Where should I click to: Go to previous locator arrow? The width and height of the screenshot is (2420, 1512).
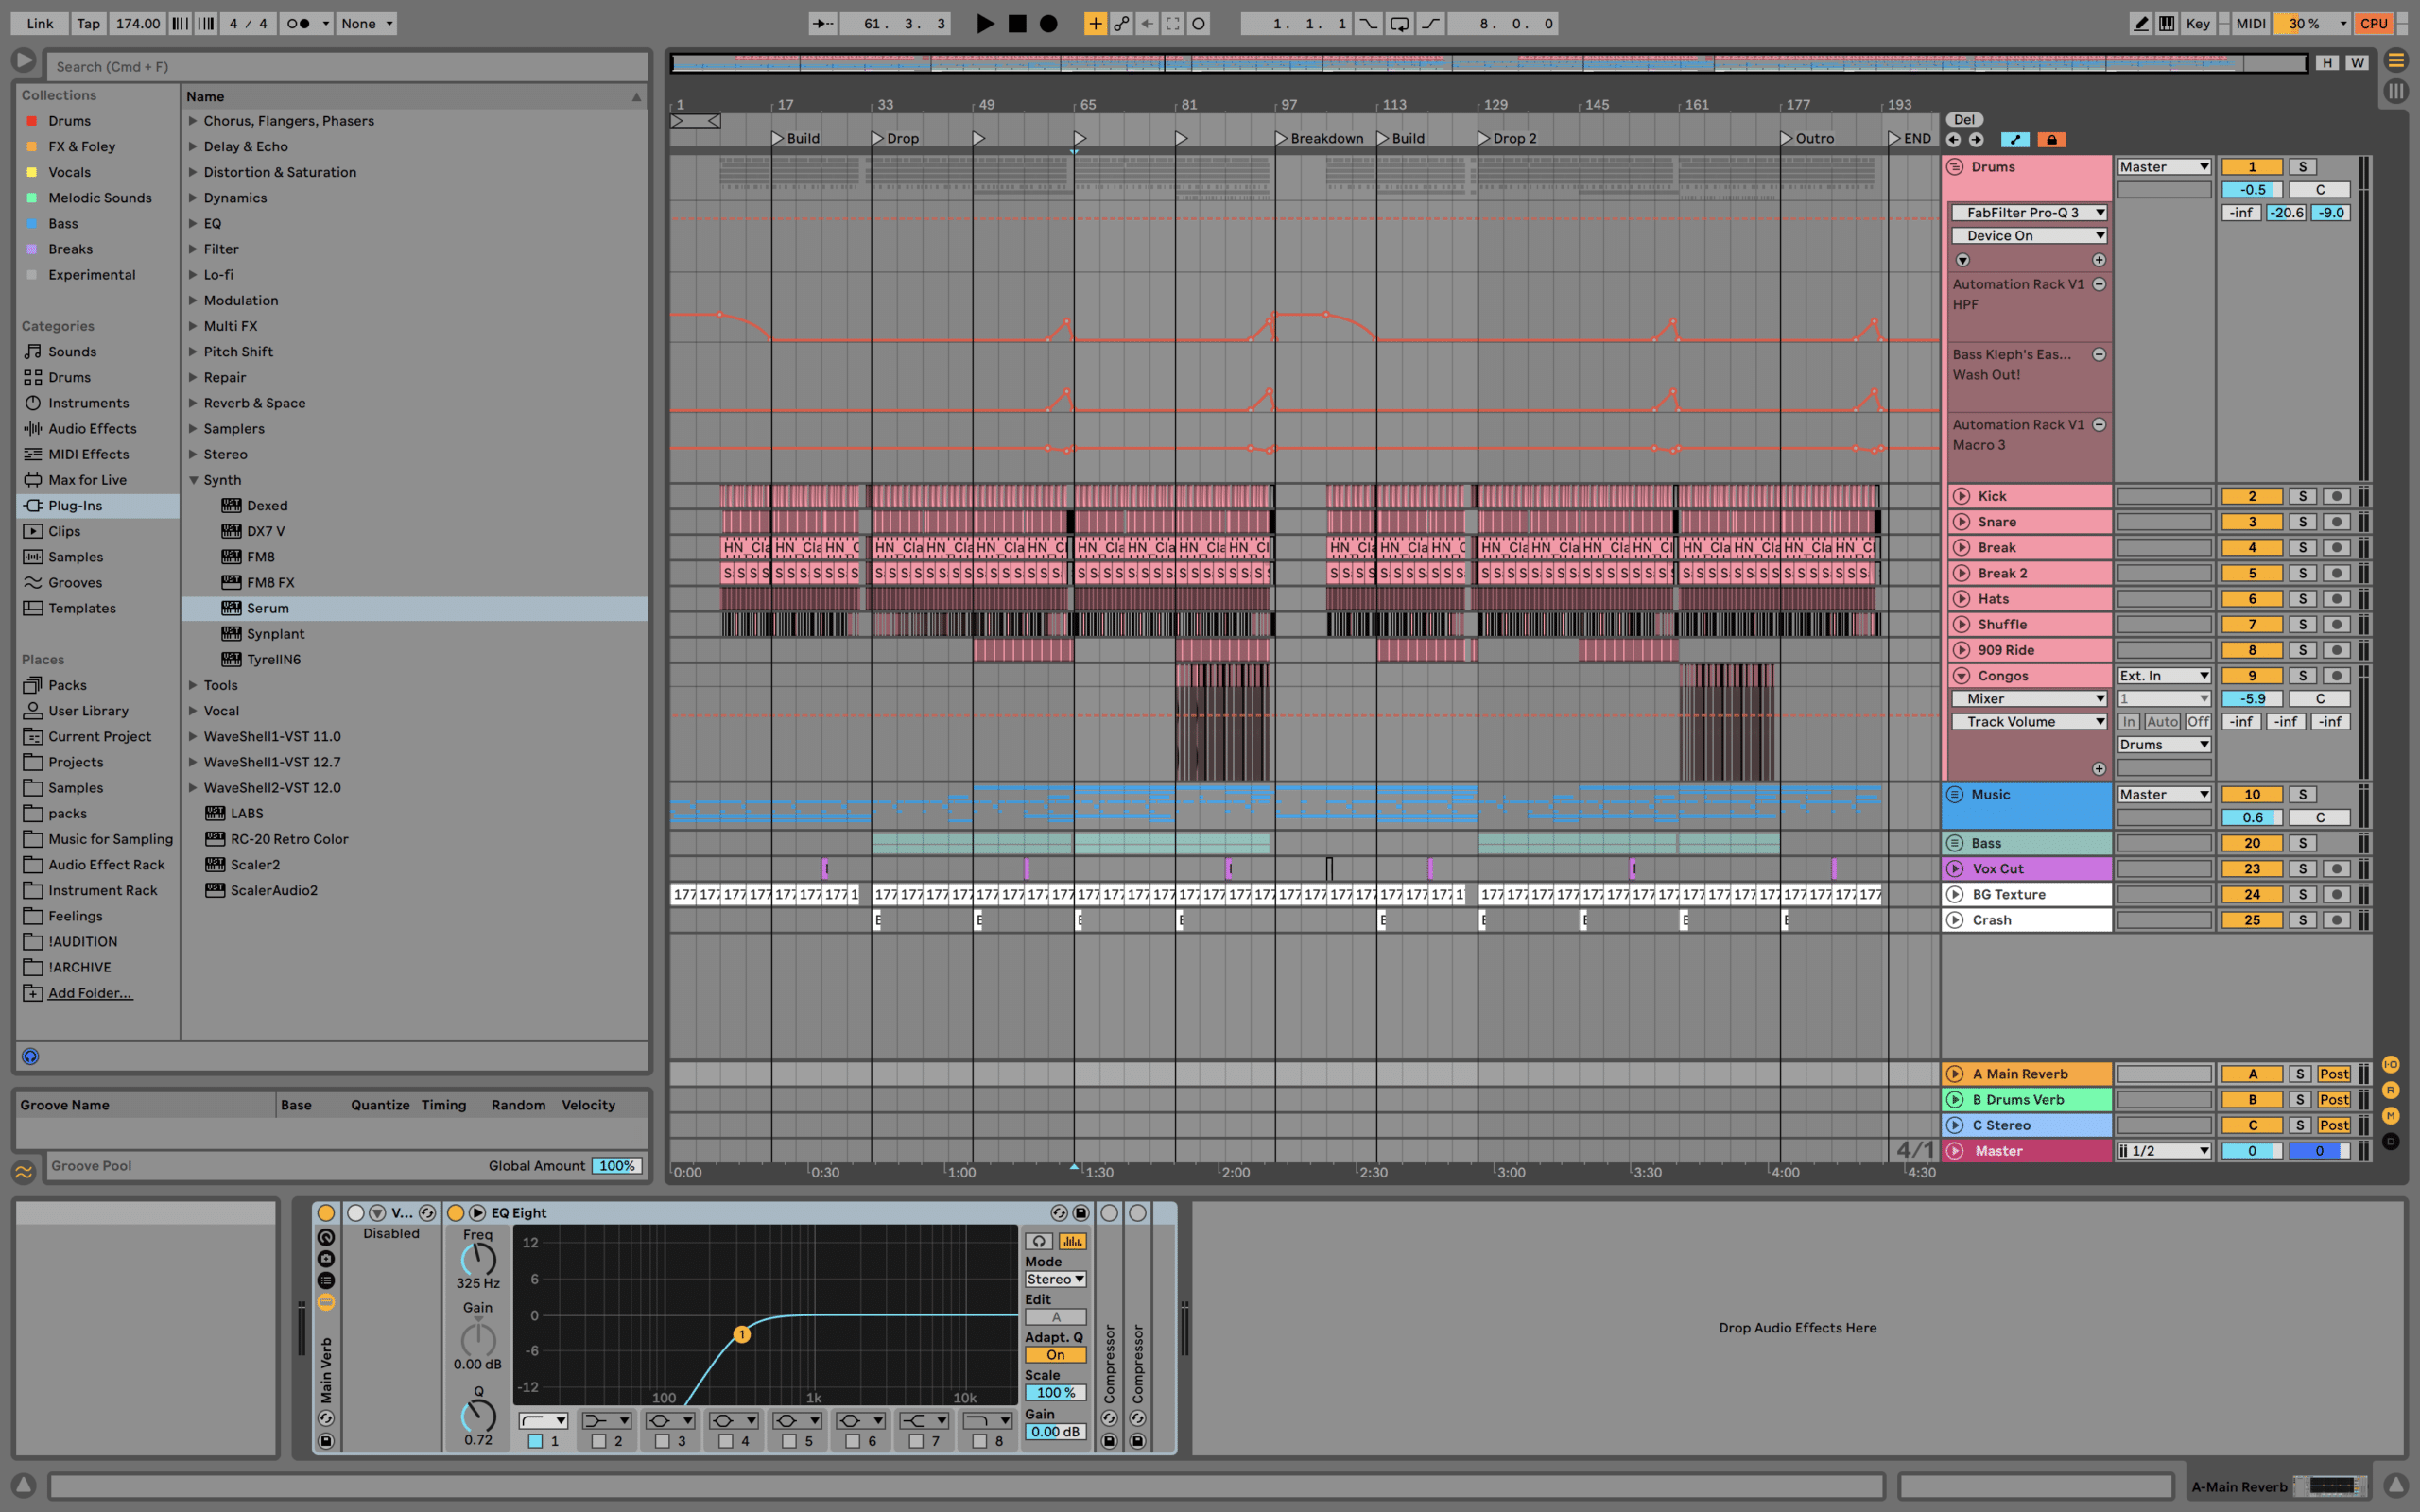1954,140
